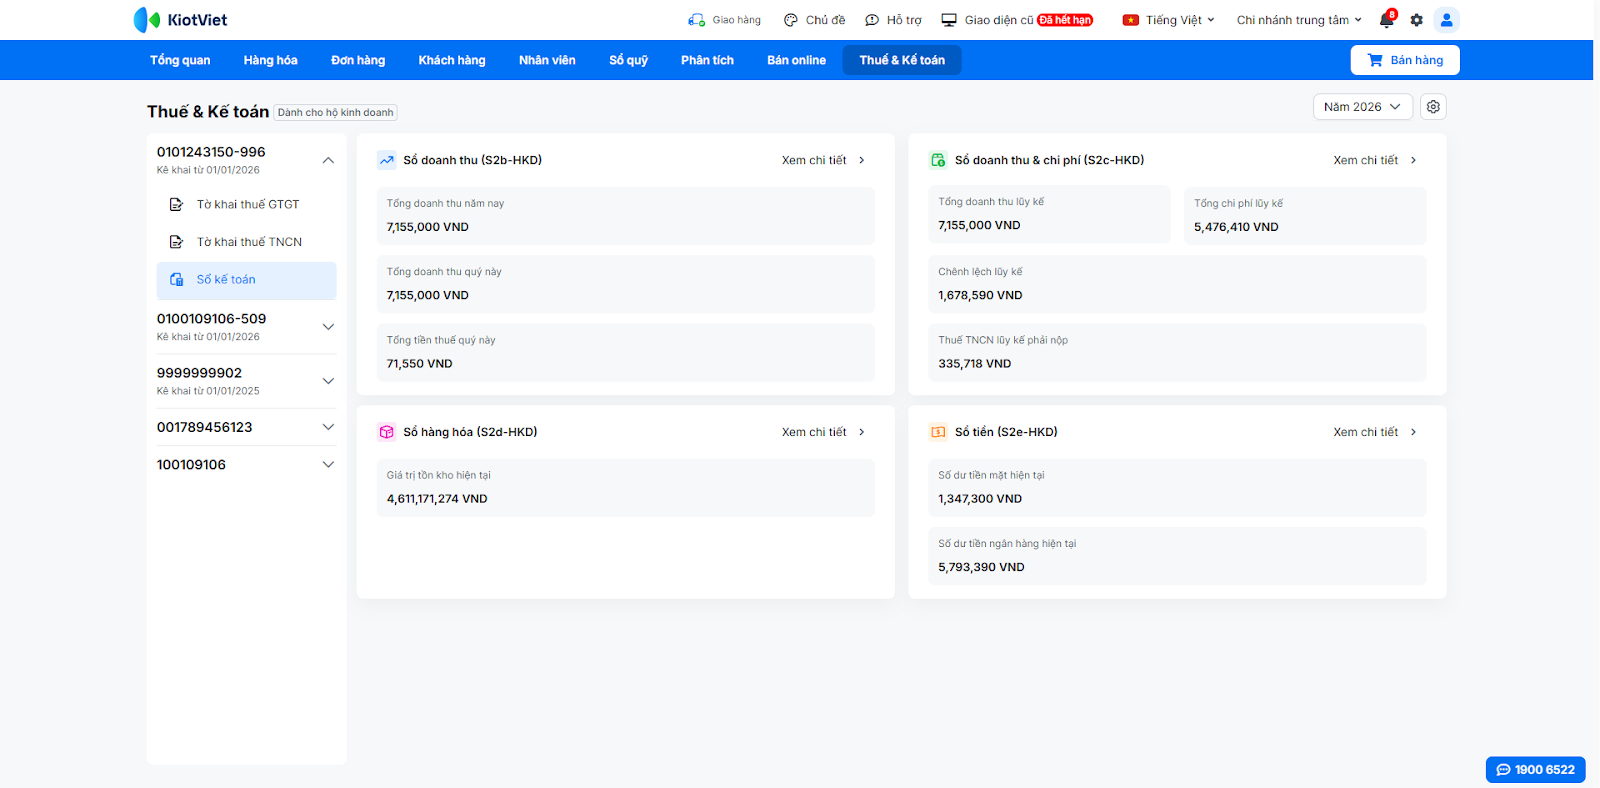Click the Giao diện cũ monitor icon

949,20
